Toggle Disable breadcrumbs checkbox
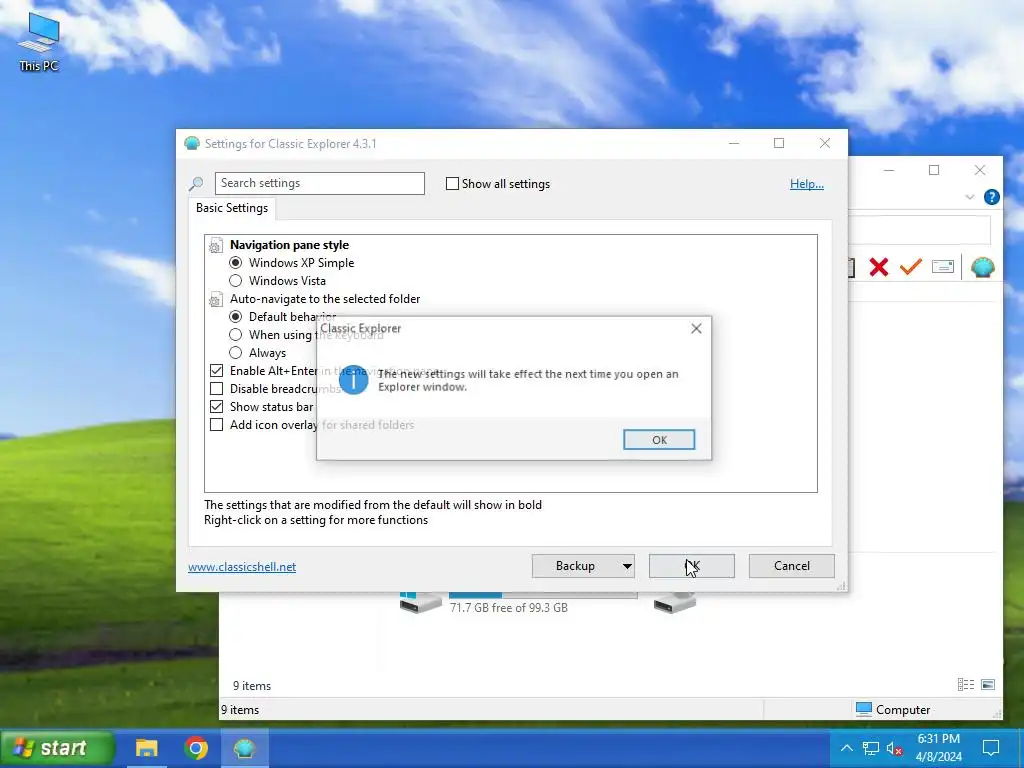 216,389
